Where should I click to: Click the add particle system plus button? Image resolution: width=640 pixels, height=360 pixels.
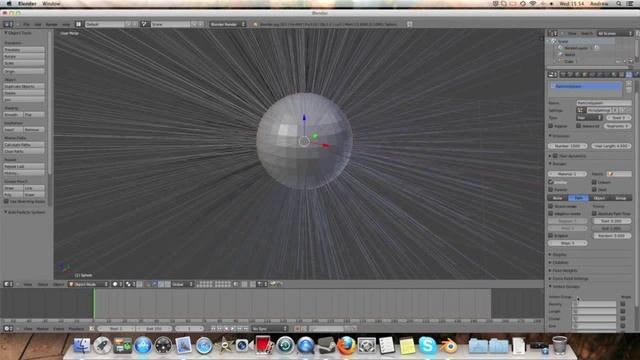629,84
